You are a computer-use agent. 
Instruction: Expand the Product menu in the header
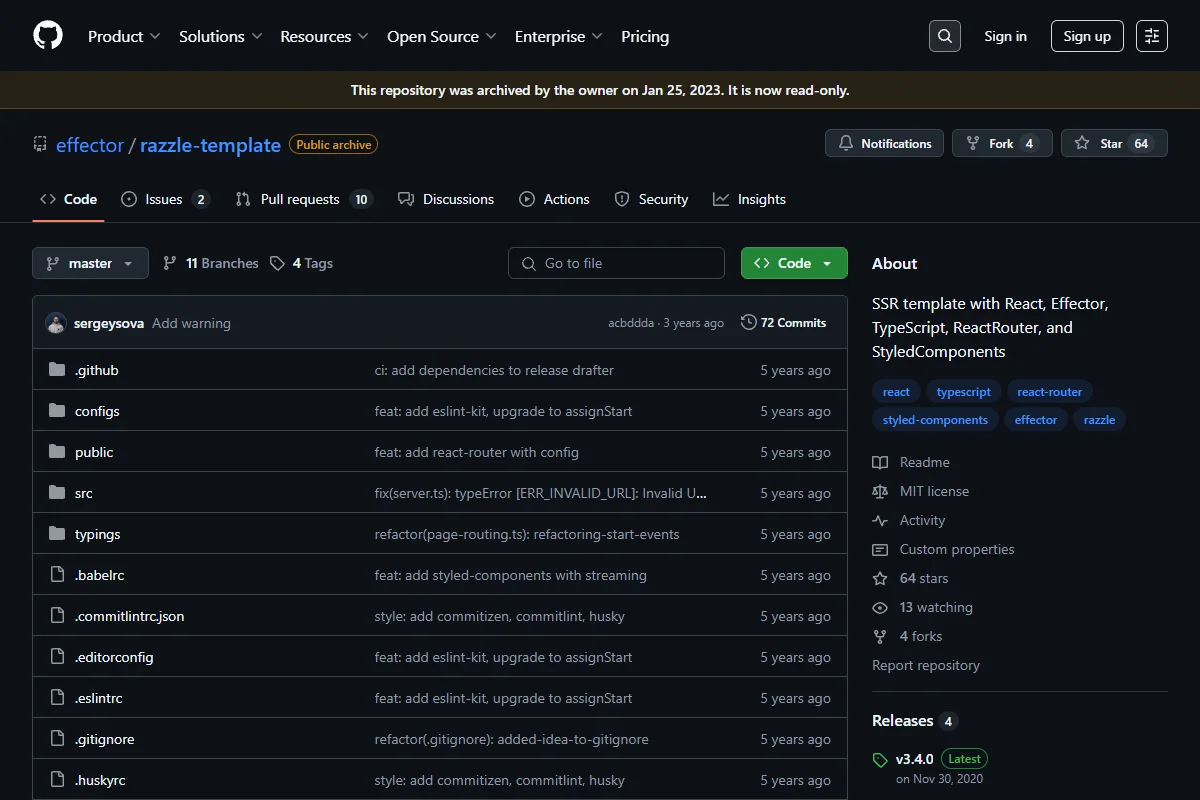pos(124,36)
